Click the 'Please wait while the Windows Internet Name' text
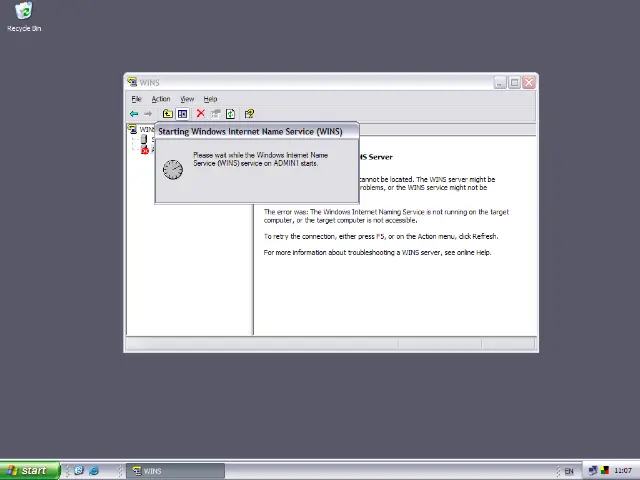 [x=260, y=155]
